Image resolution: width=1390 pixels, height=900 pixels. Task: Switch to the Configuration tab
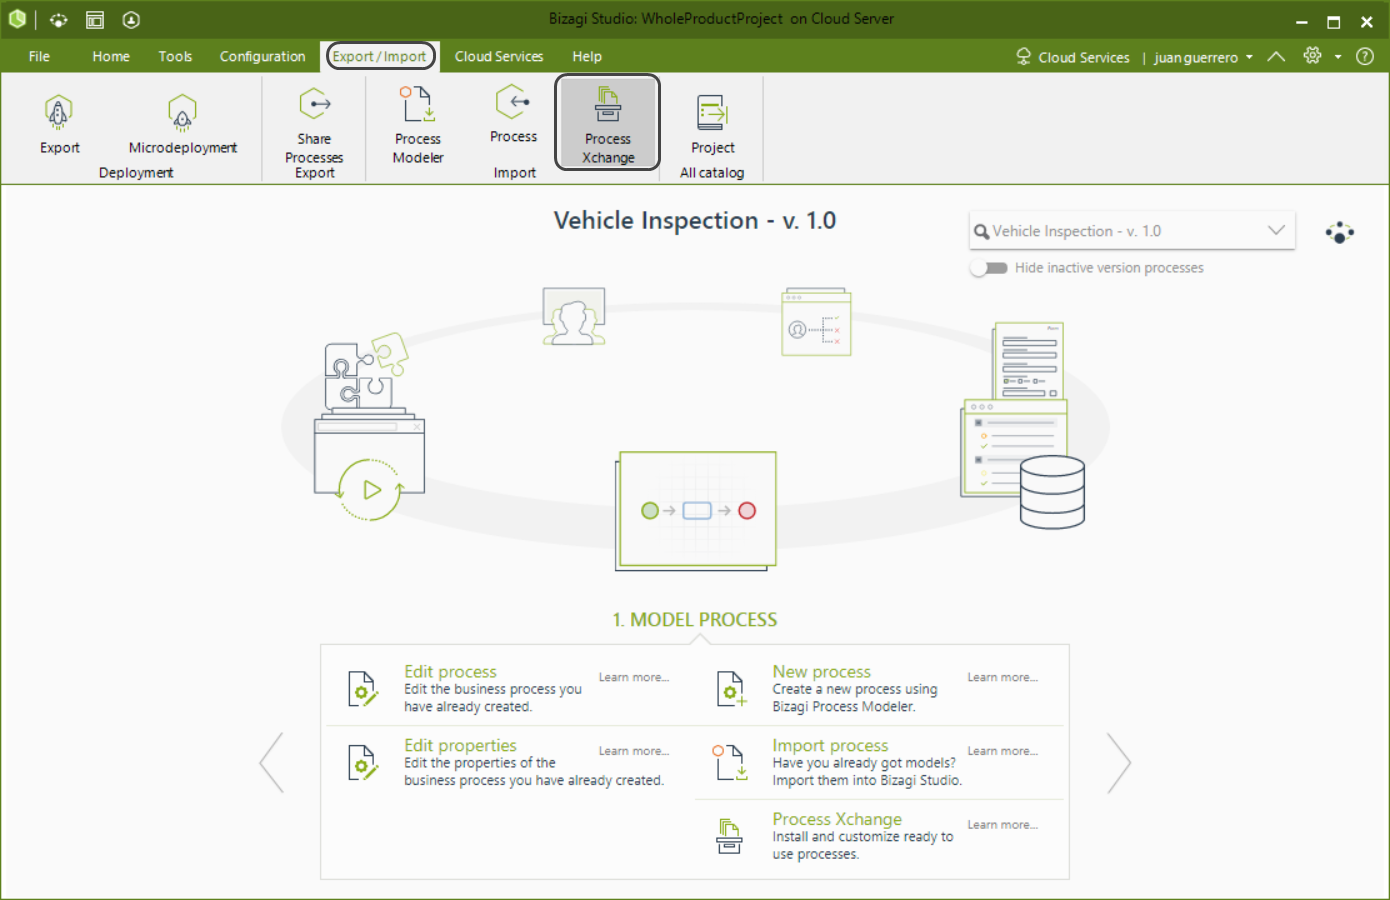(262, 56)
